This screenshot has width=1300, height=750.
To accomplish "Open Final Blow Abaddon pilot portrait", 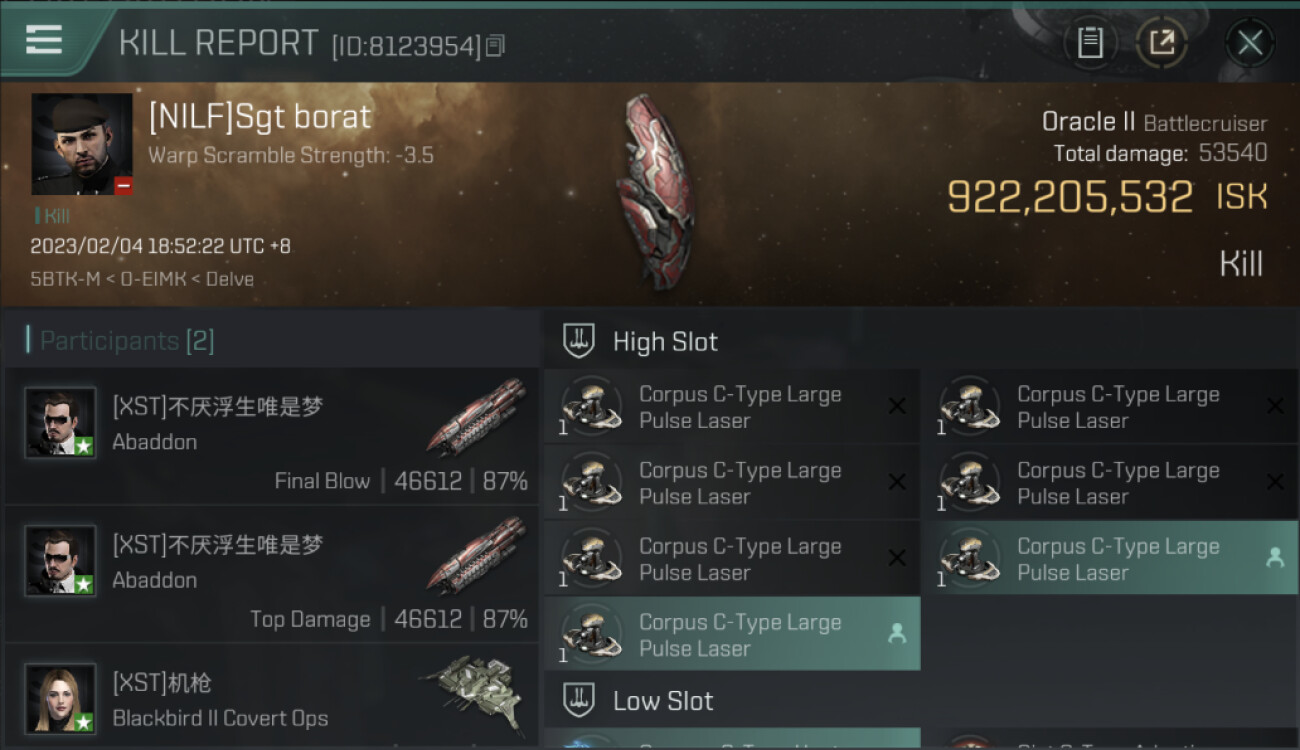I will click(60, 423).
